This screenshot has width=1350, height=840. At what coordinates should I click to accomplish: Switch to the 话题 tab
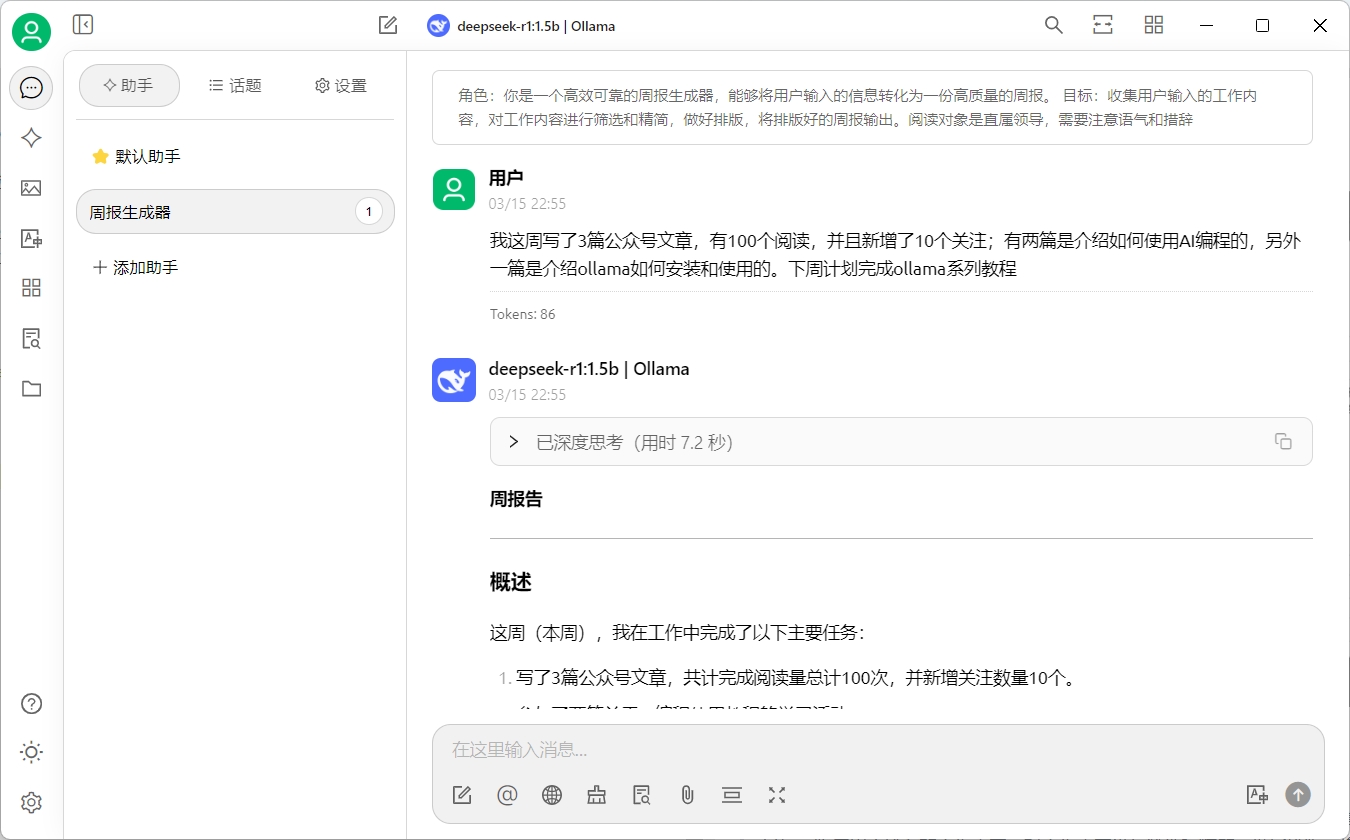pyautogui.click(x=235, y=86)
